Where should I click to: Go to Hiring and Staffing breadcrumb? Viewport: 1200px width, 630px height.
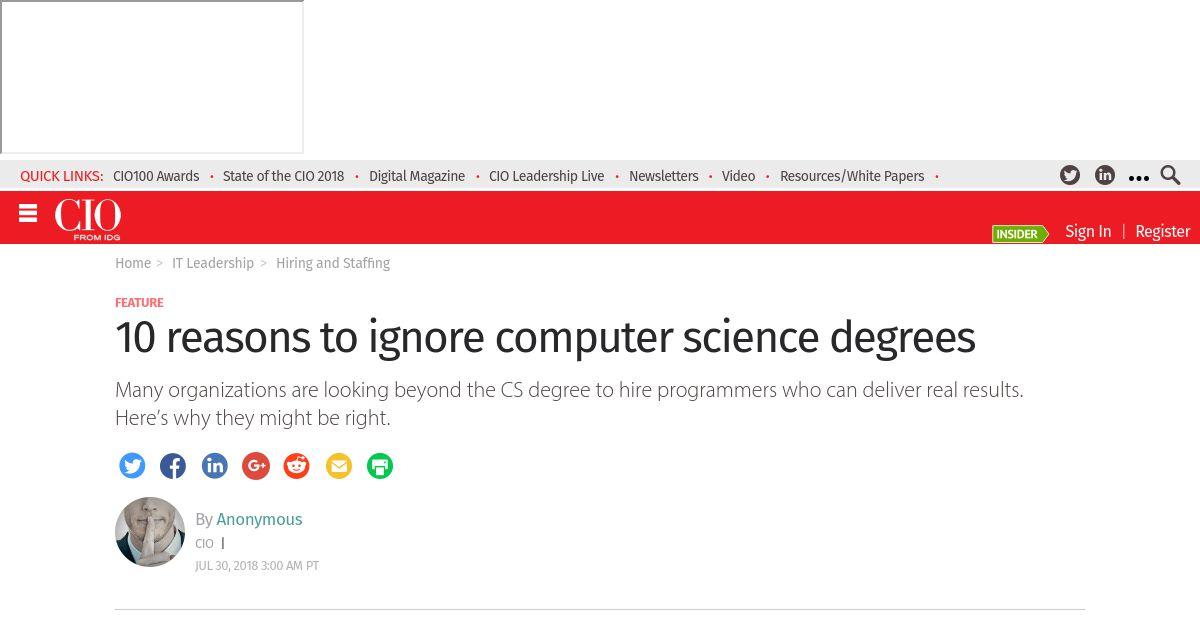click(333, 263)
